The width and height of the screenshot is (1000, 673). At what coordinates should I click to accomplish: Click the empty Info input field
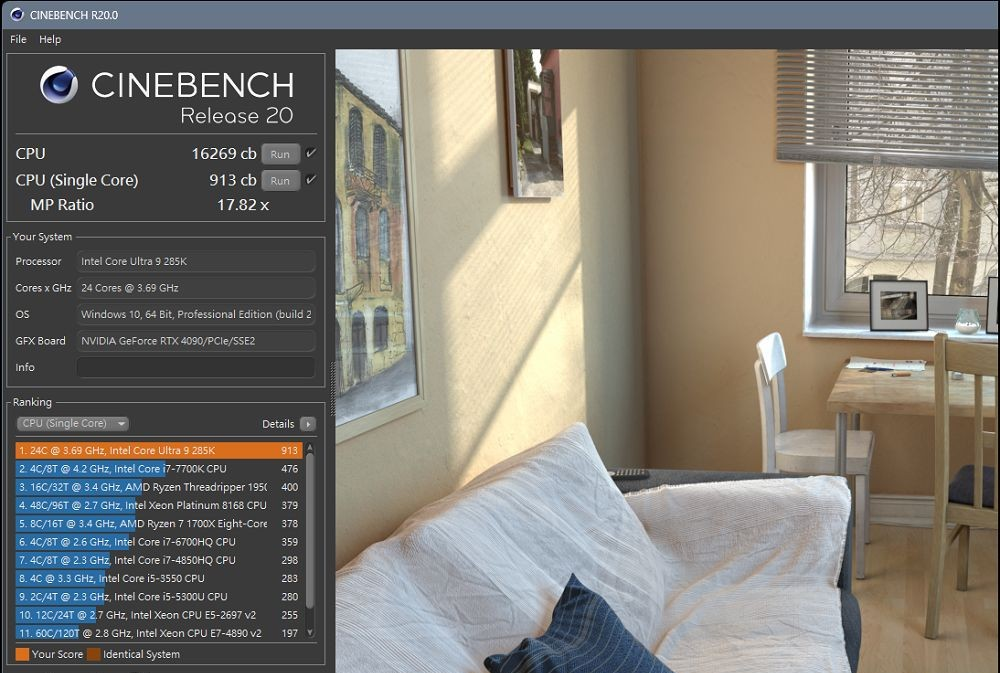(196, 367)
